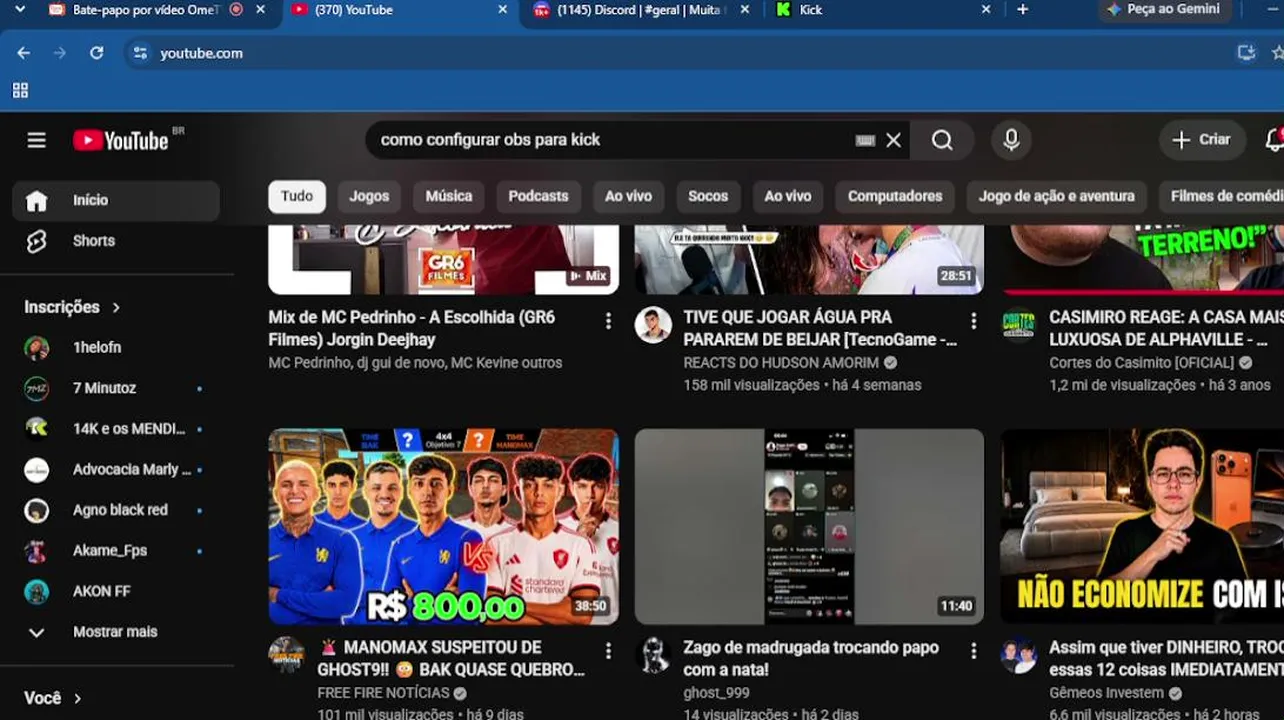Click the 1helofn channel avatar
Viewport: 1284px width, 720px height.
37,348
